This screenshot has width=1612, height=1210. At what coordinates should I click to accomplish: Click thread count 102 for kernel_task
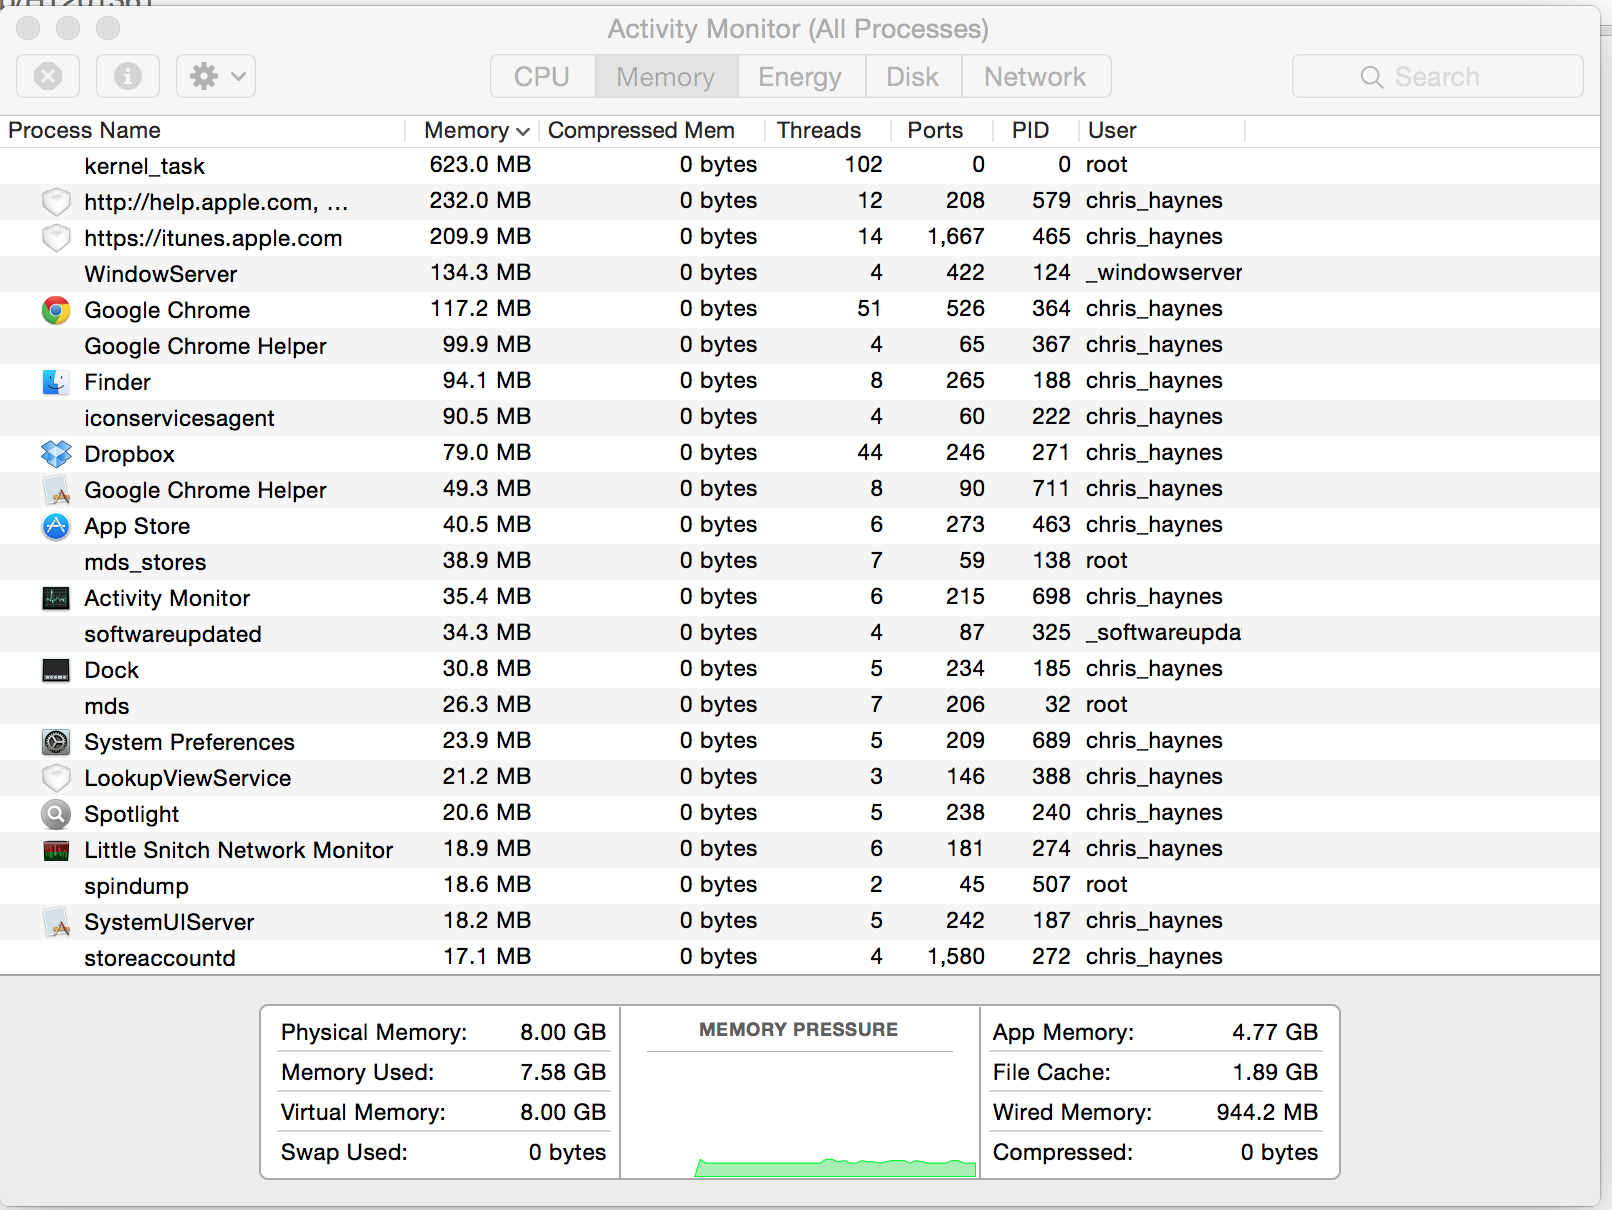pos(863,164)
